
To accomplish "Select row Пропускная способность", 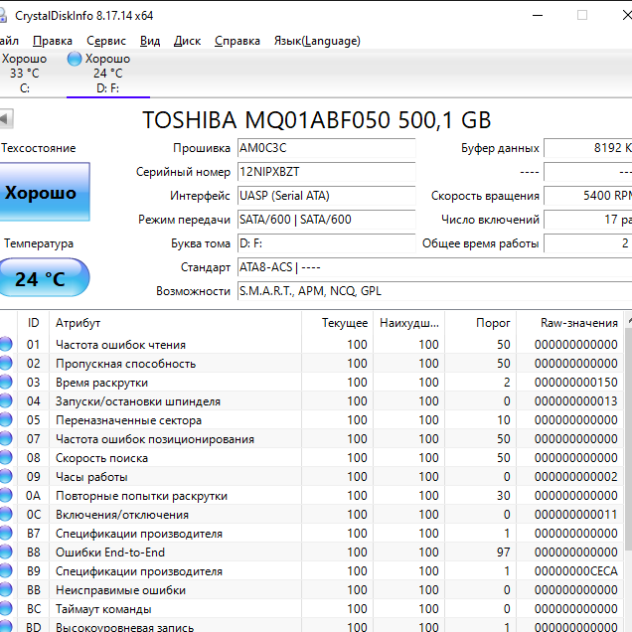I will [312, 364].
